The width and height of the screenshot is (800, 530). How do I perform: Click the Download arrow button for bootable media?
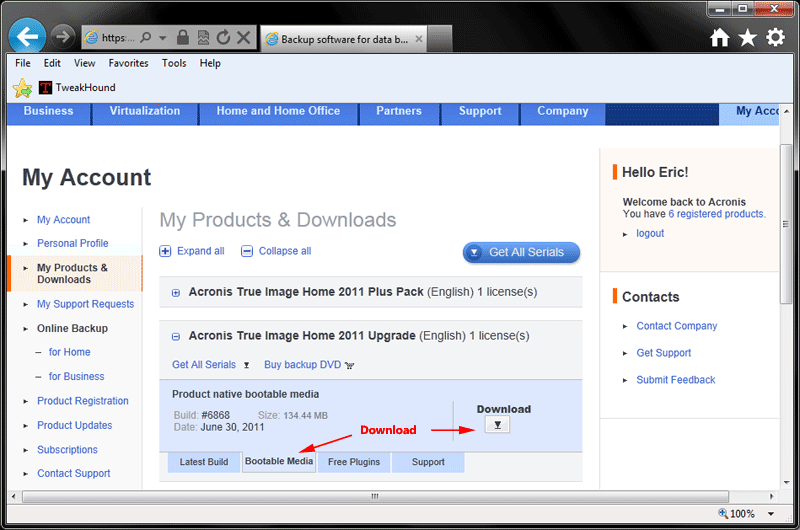point(497,424)
